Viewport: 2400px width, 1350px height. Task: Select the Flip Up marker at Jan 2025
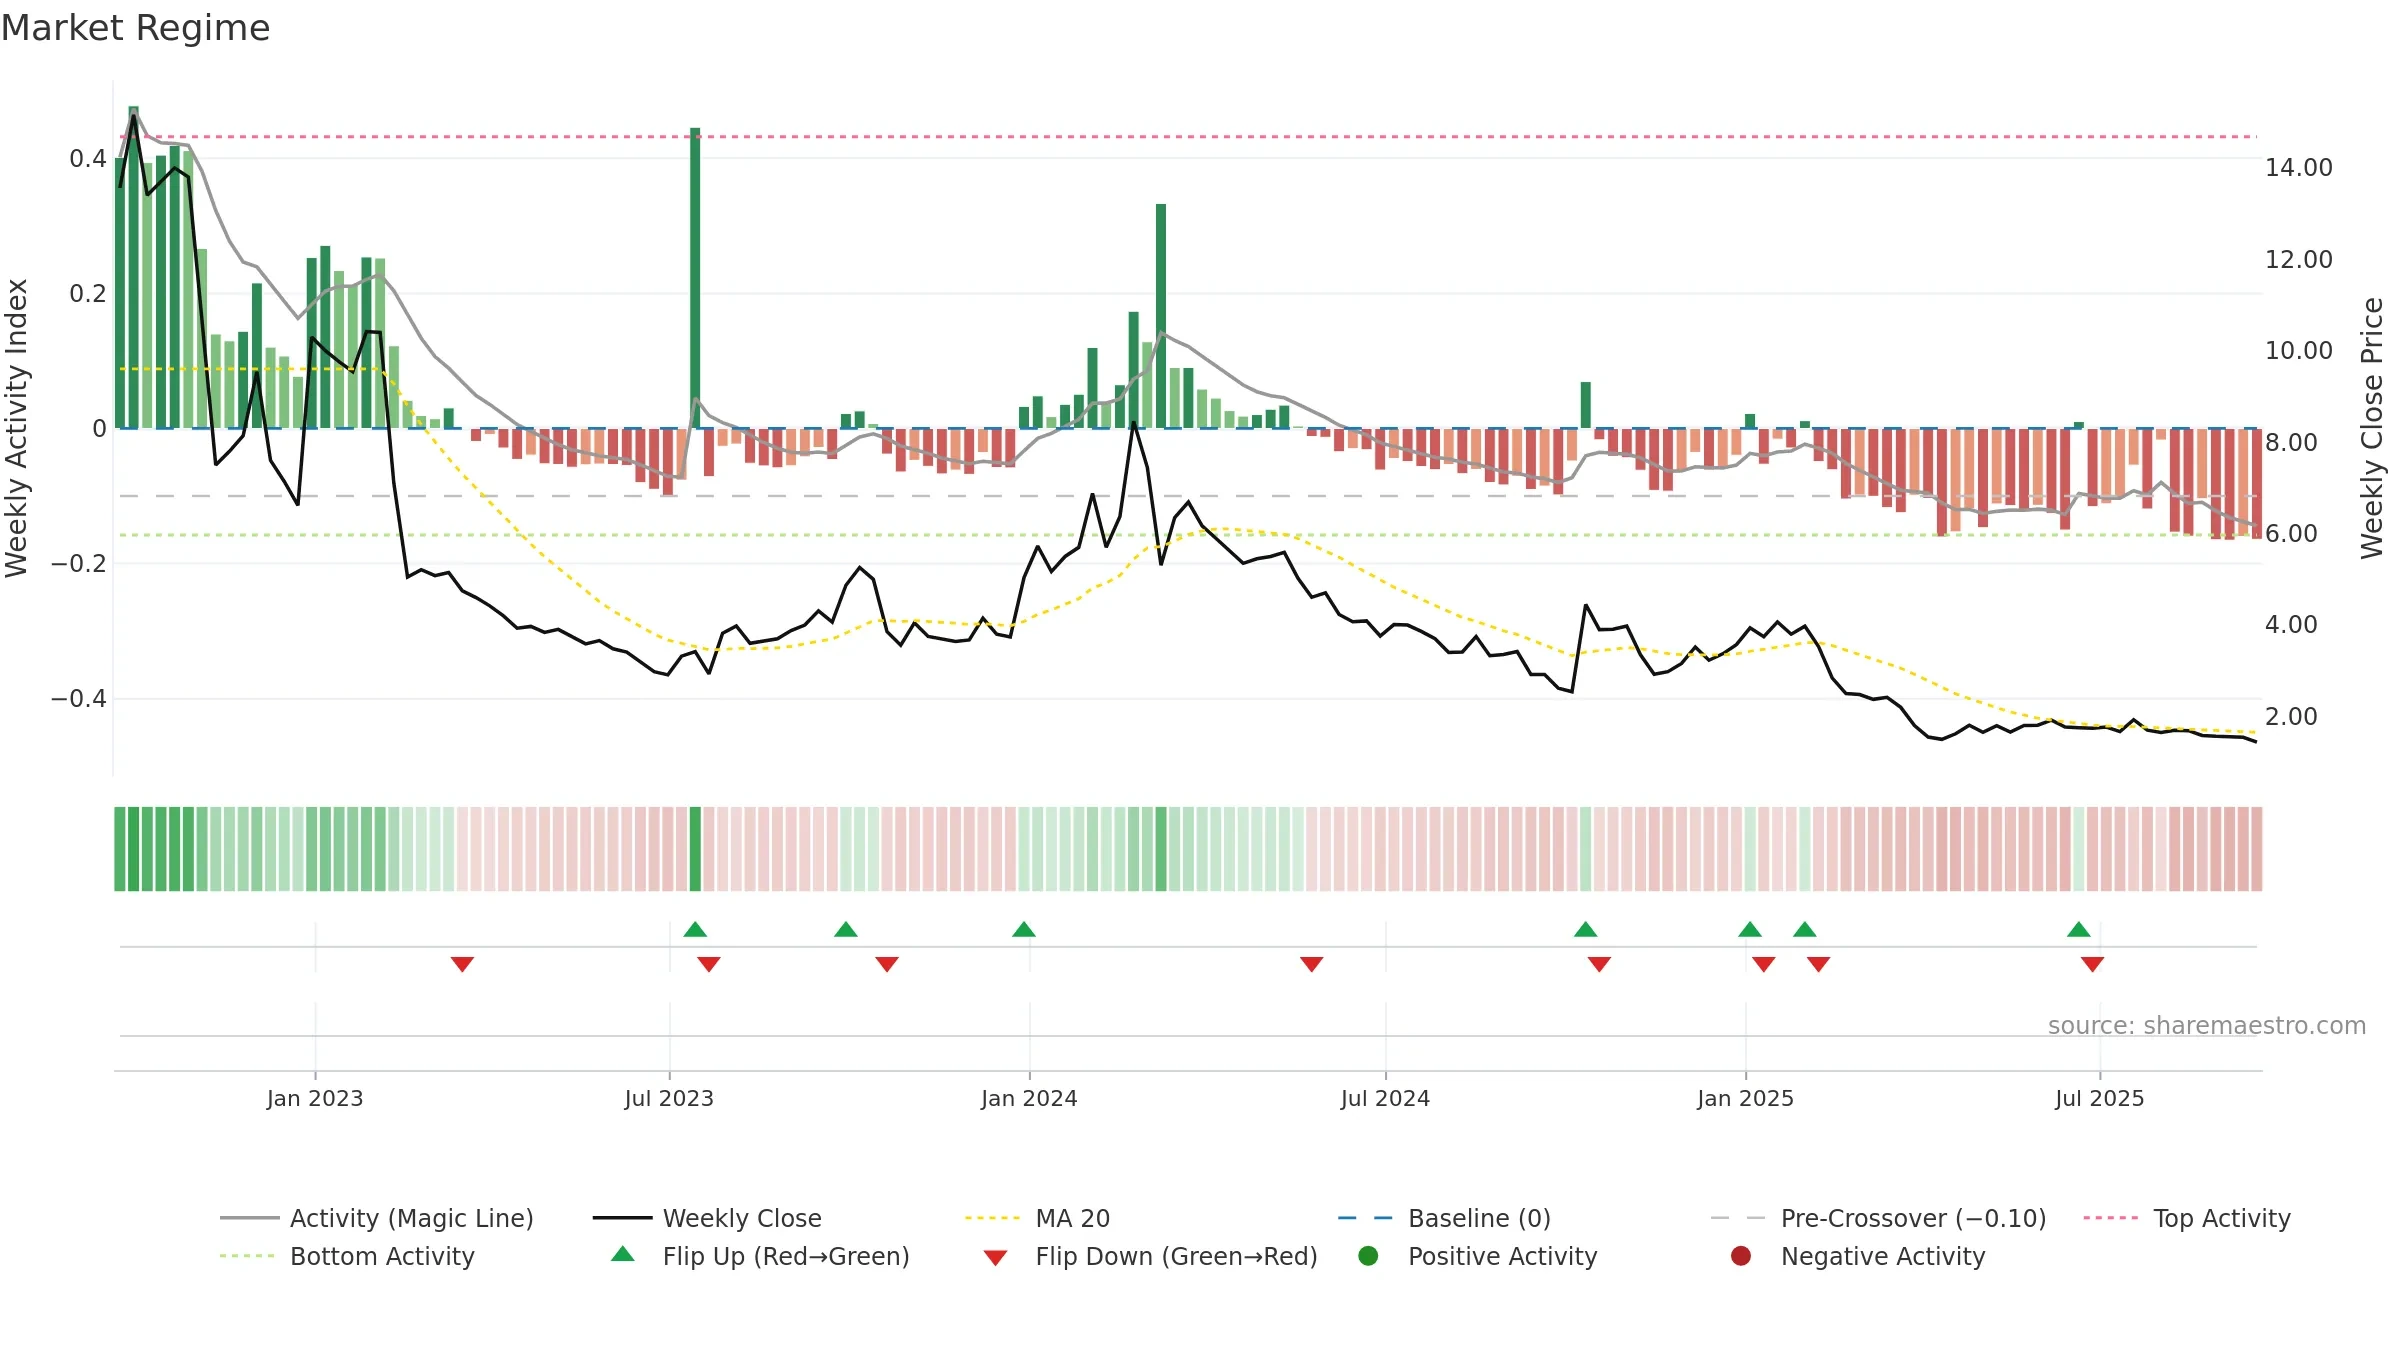point(1750,929)
